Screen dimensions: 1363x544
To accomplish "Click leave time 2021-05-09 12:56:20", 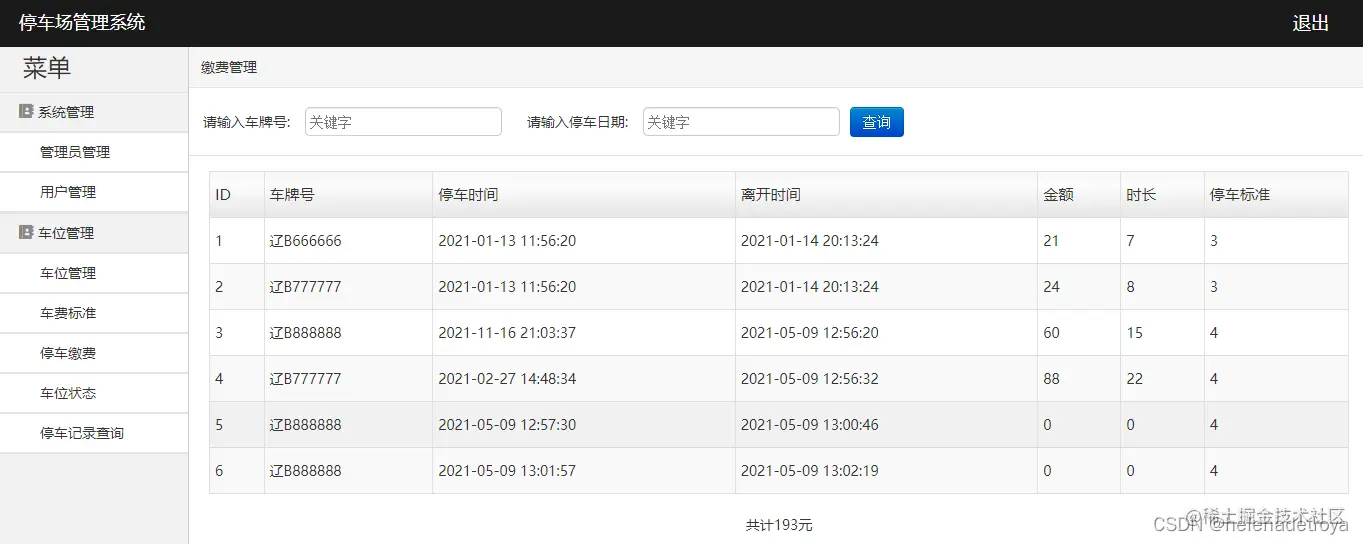I will point(810,333).
